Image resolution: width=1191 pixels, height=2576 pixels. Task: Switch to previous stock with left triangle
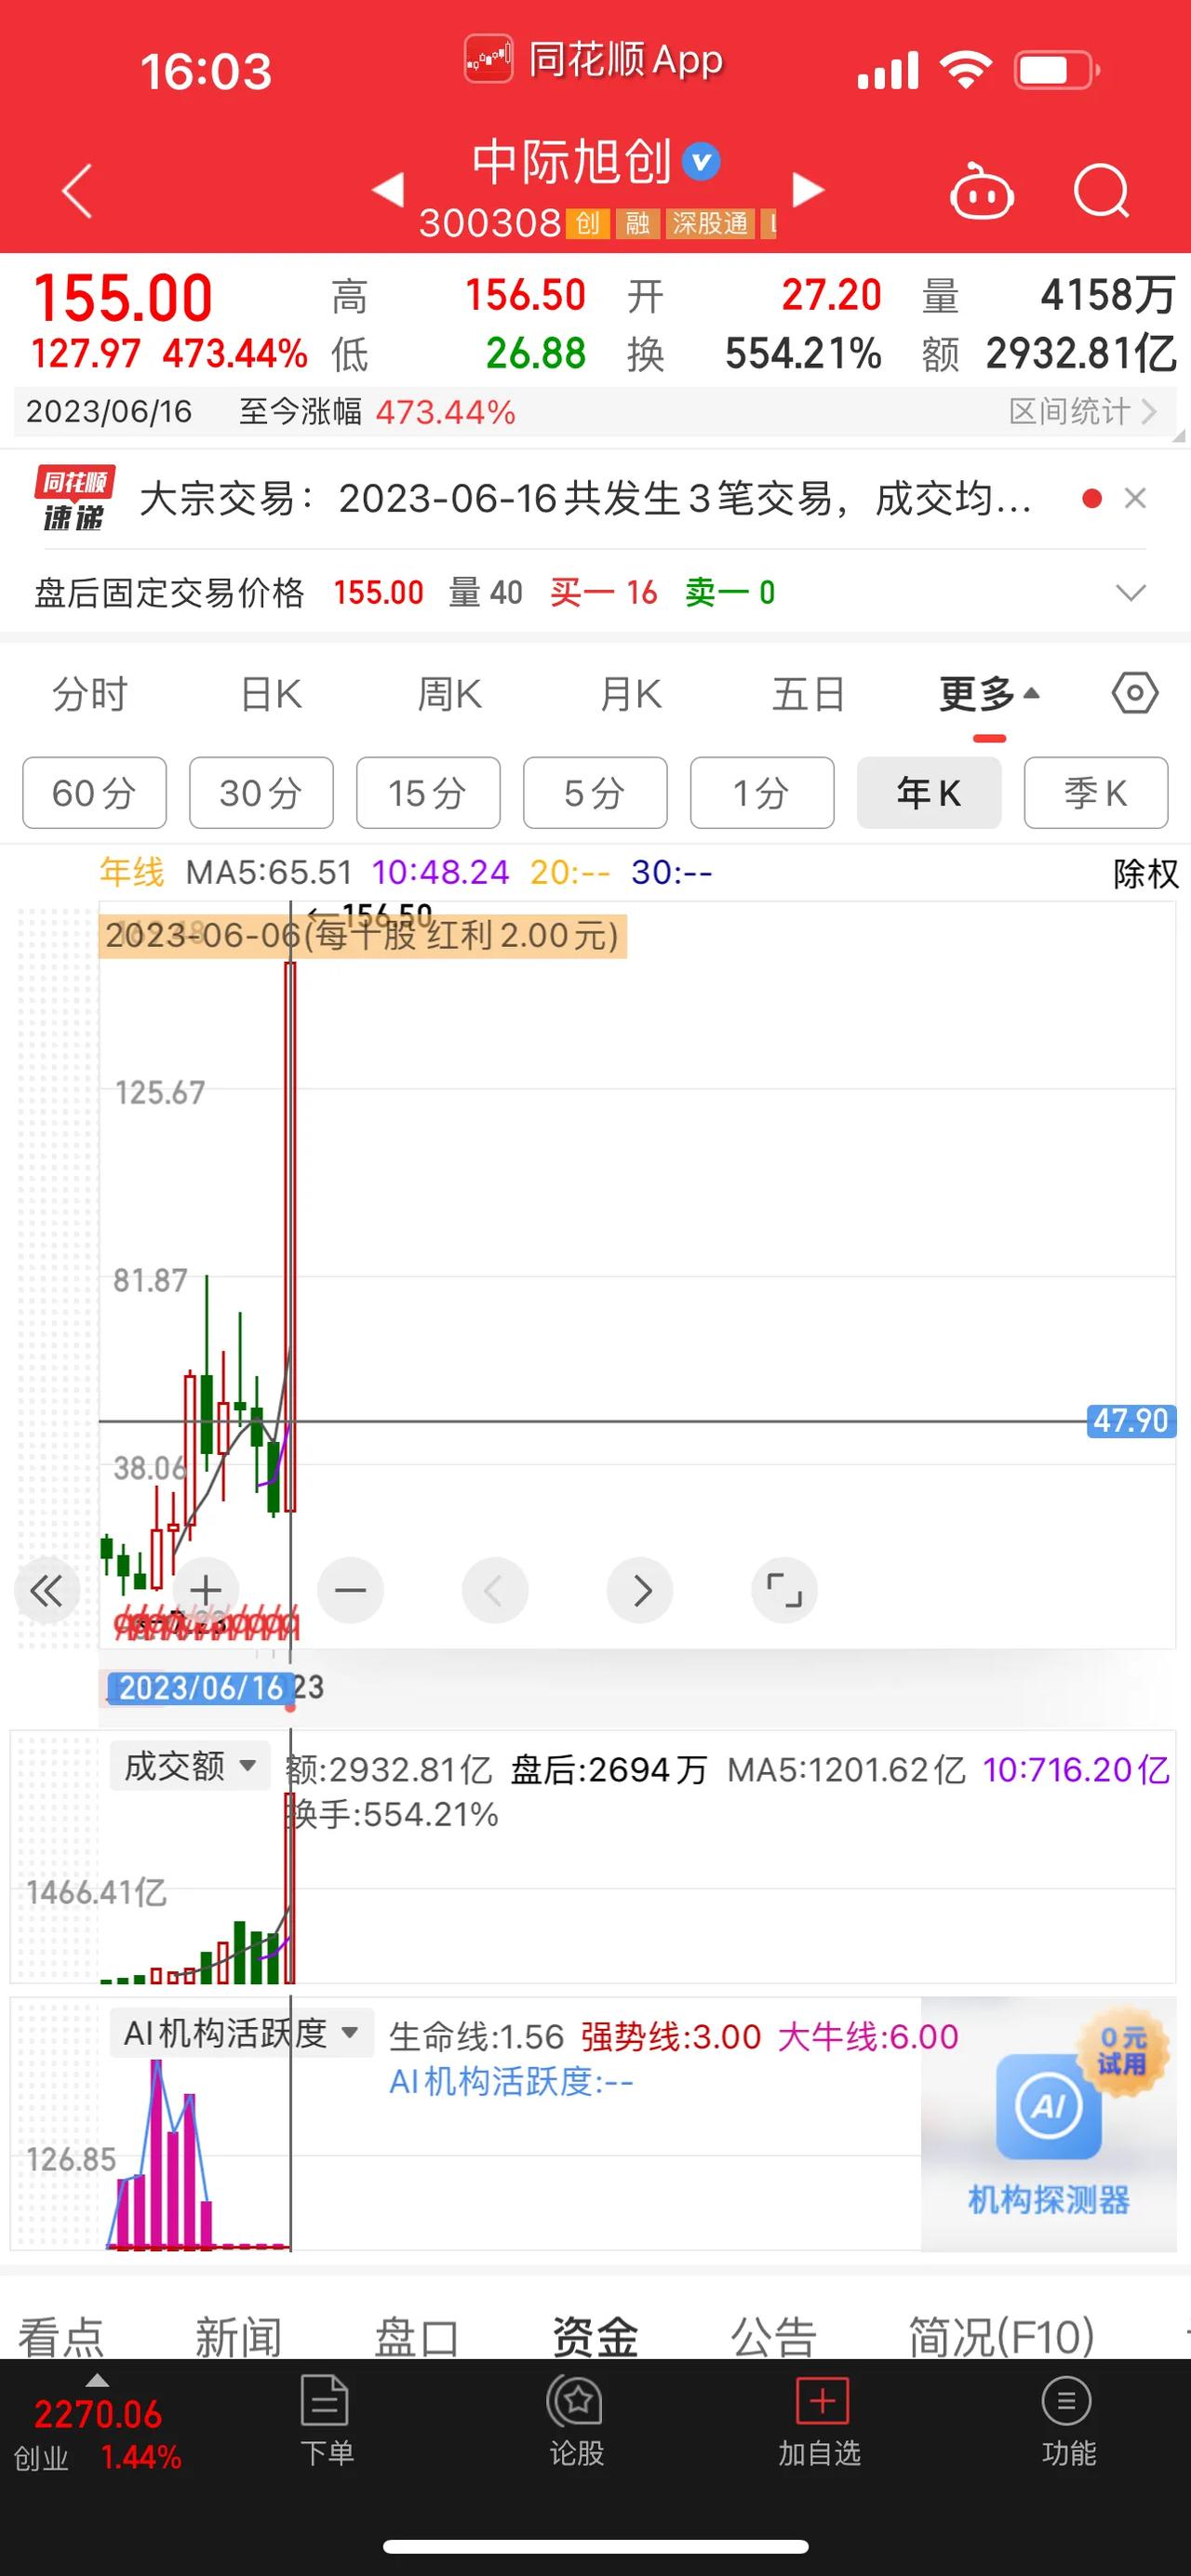point(388,189)
